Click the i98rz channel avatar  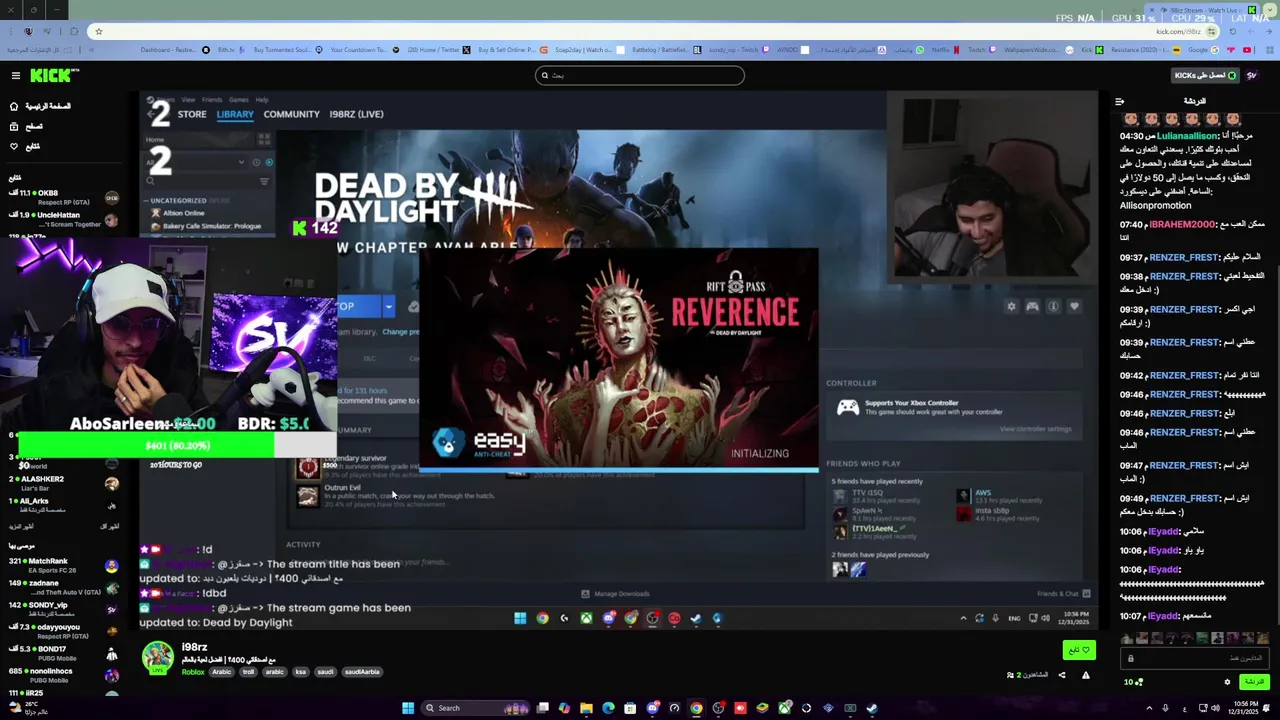pyautogui.click(x=157, y=657)
